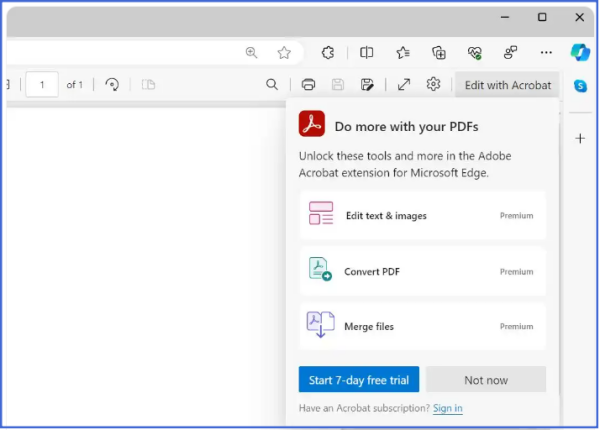Enter full screen PDF view
This screenshot has height=430, width=600.
[404, 85]
